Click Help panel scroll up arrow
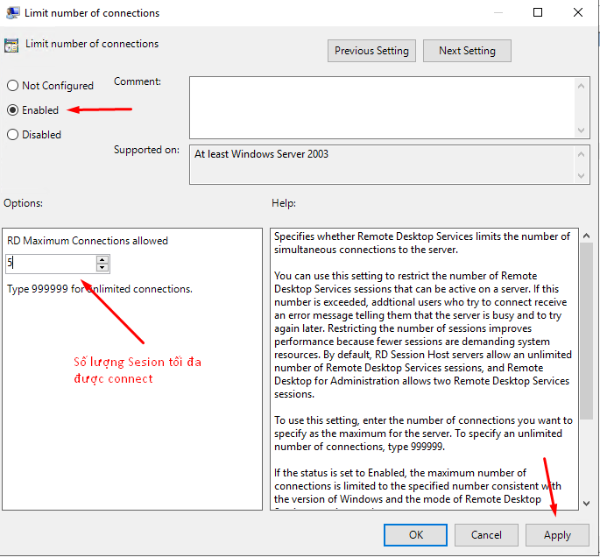 (x=586, y=236)
